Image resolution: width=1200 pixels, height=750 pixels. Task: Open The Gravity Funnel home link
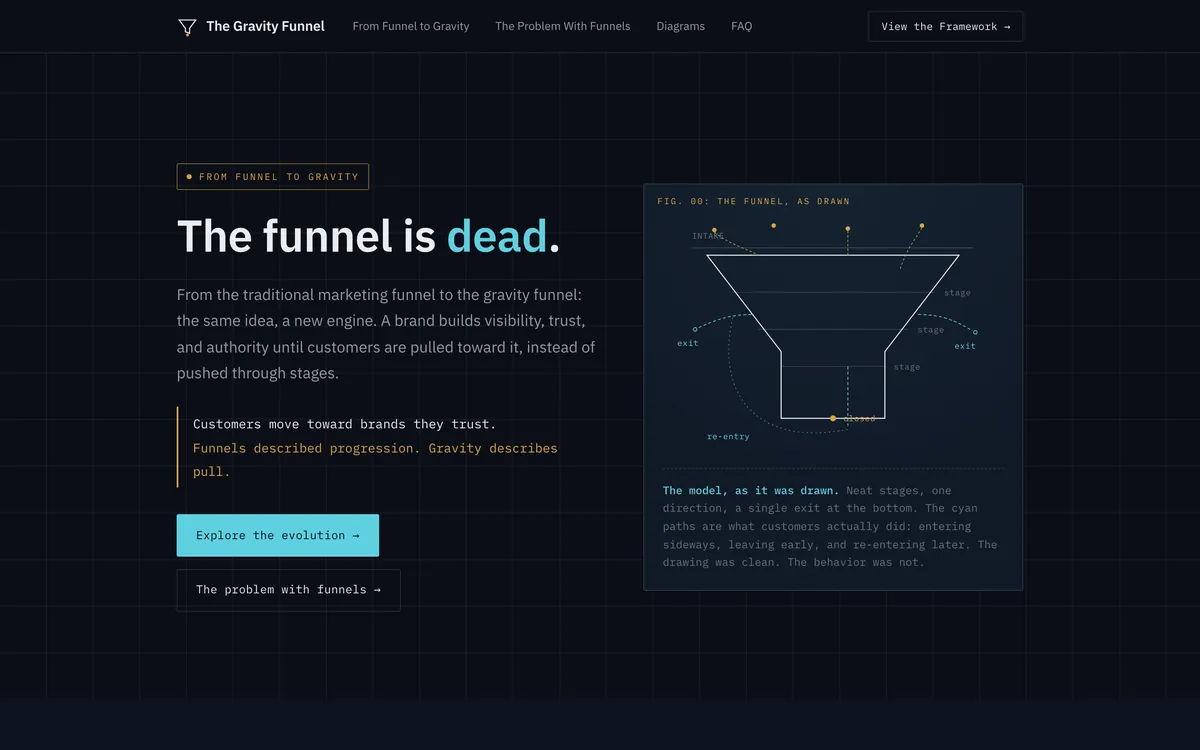(x=251, y=27)
